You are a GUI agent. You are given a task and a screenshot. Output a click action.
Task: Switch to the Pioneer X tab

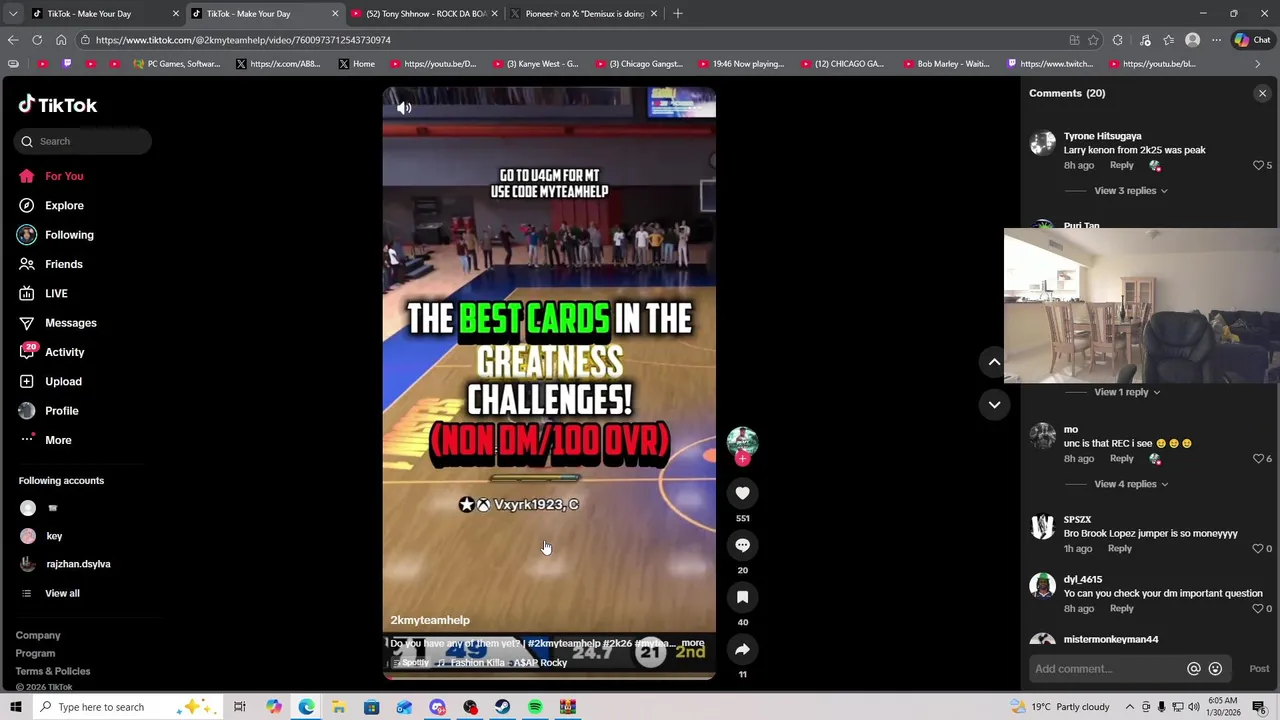click(x=583, y=14)
